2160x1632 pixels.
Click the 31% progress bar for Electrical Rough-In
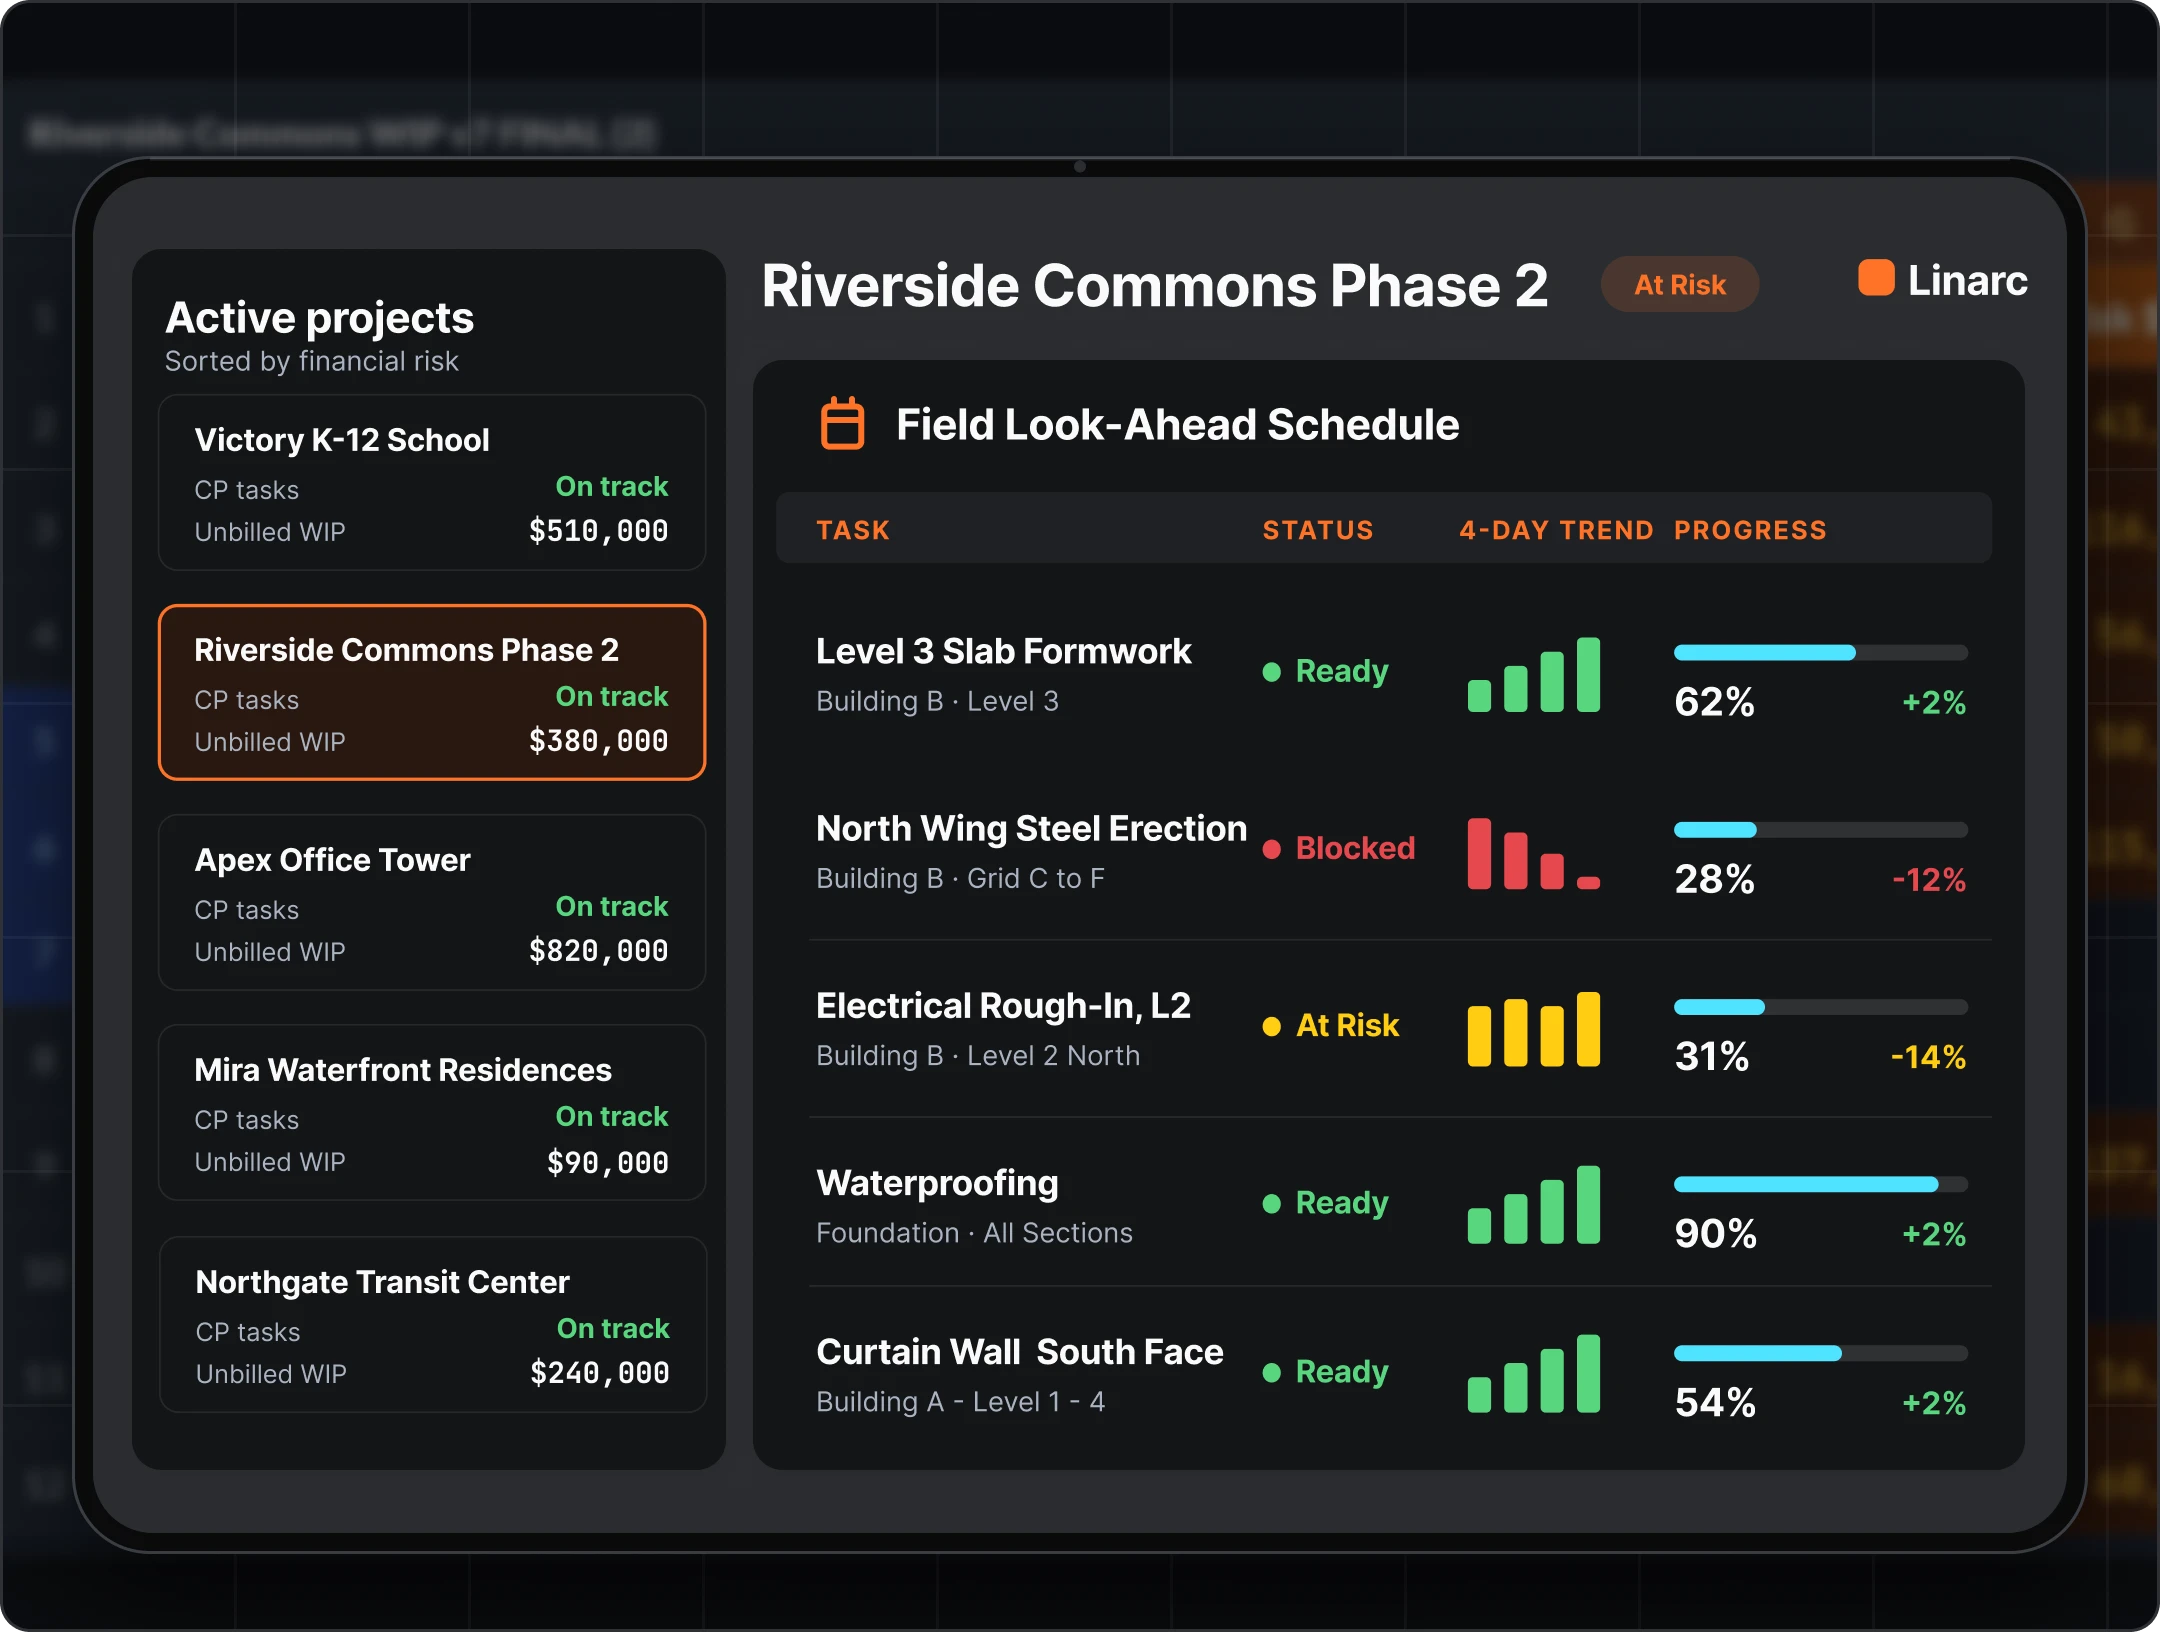1821,1007
